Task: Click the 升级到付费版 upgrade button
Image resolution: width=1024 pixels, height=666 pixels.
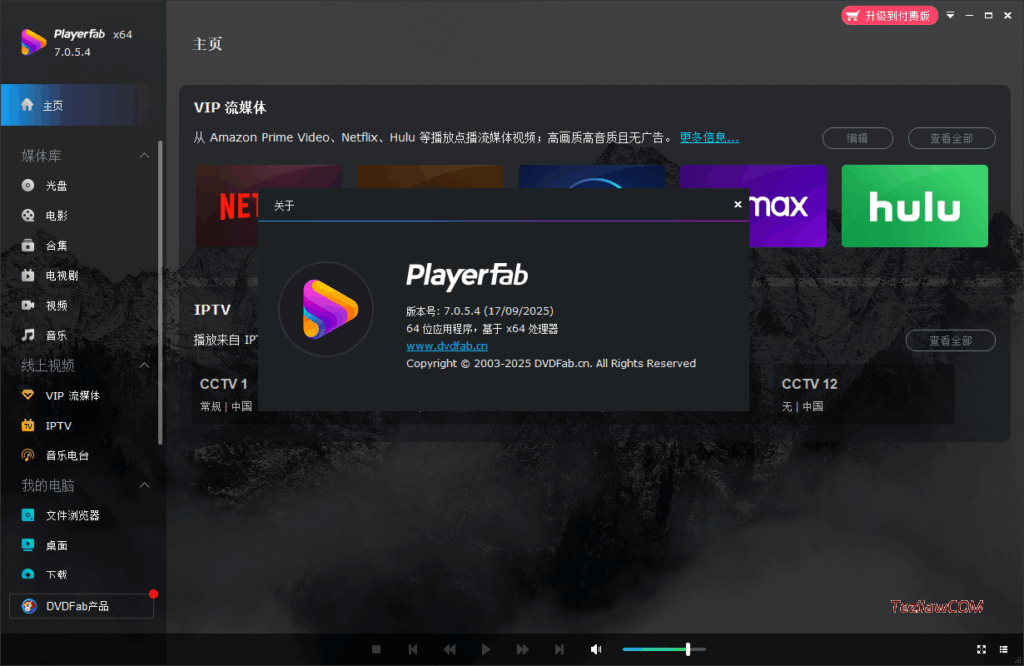Action: (x=889, y=16)
